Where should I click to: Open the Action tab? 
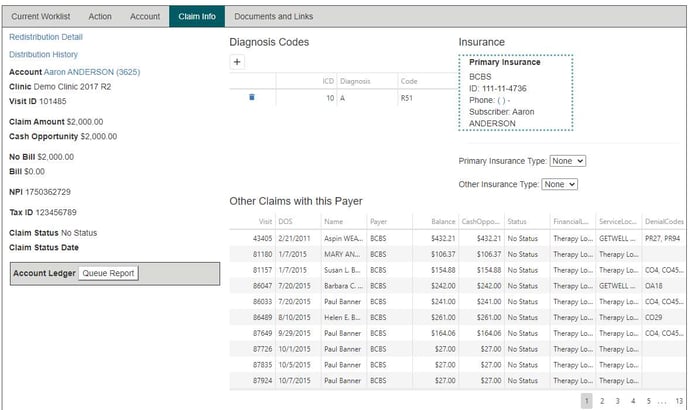click(100, 17)
